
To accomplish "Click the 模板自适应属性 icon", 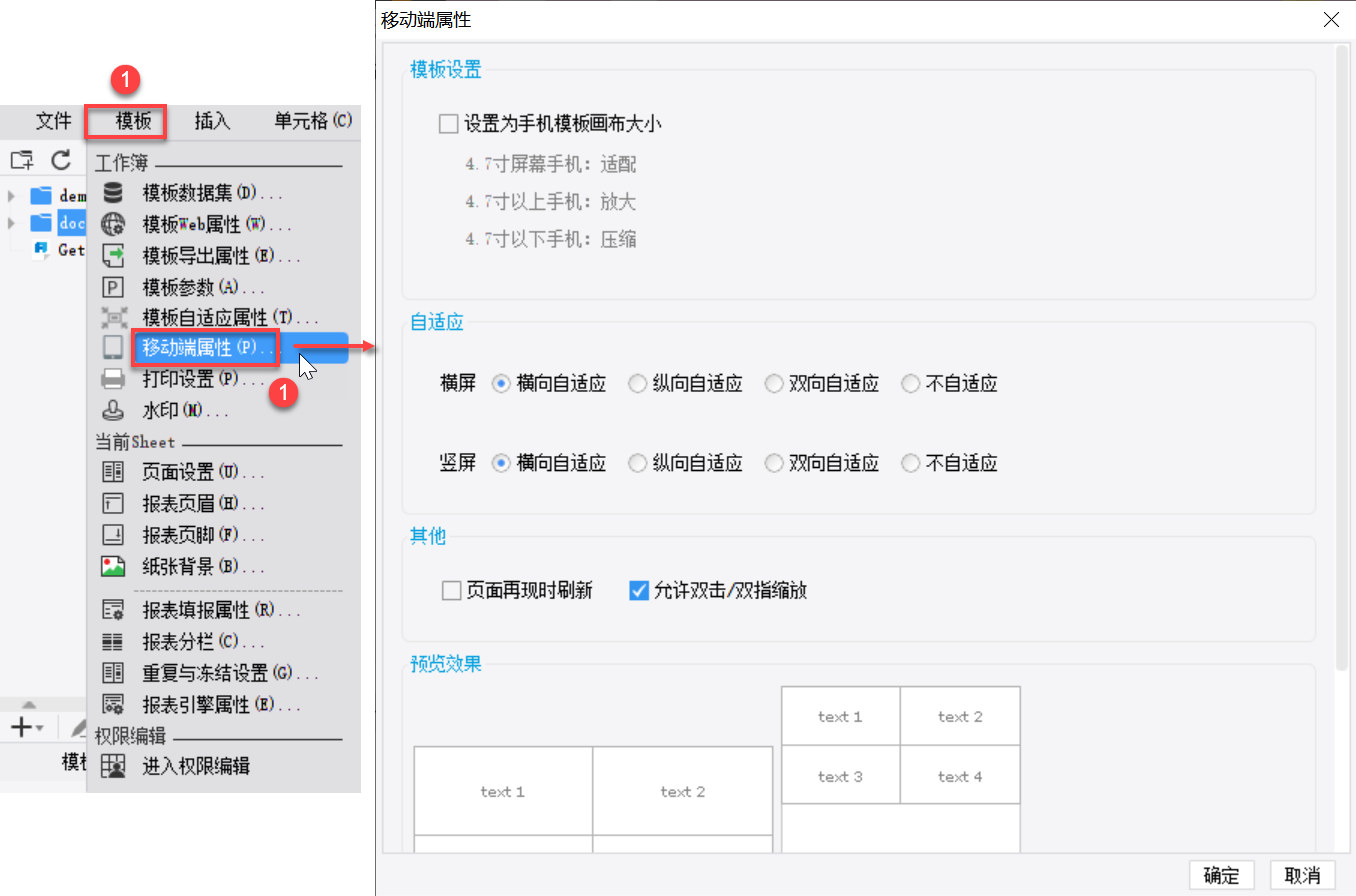I will pyautogui.click(x=113, y=318).
